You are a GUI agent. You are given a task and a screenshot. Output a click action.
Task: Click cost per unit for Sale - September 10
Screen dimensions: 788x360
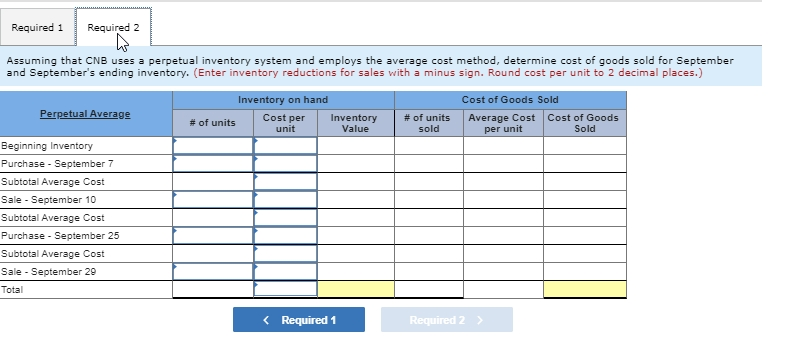(x=285, y=200)
